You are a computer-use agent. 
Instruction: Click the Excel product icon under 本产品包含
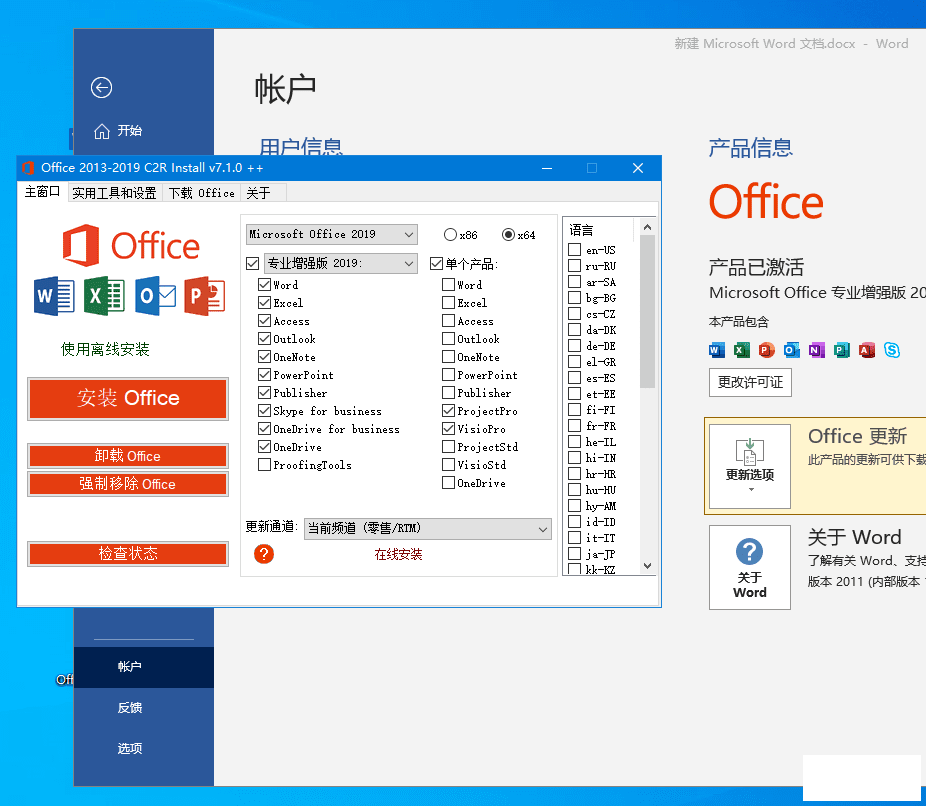click(742, 350)
